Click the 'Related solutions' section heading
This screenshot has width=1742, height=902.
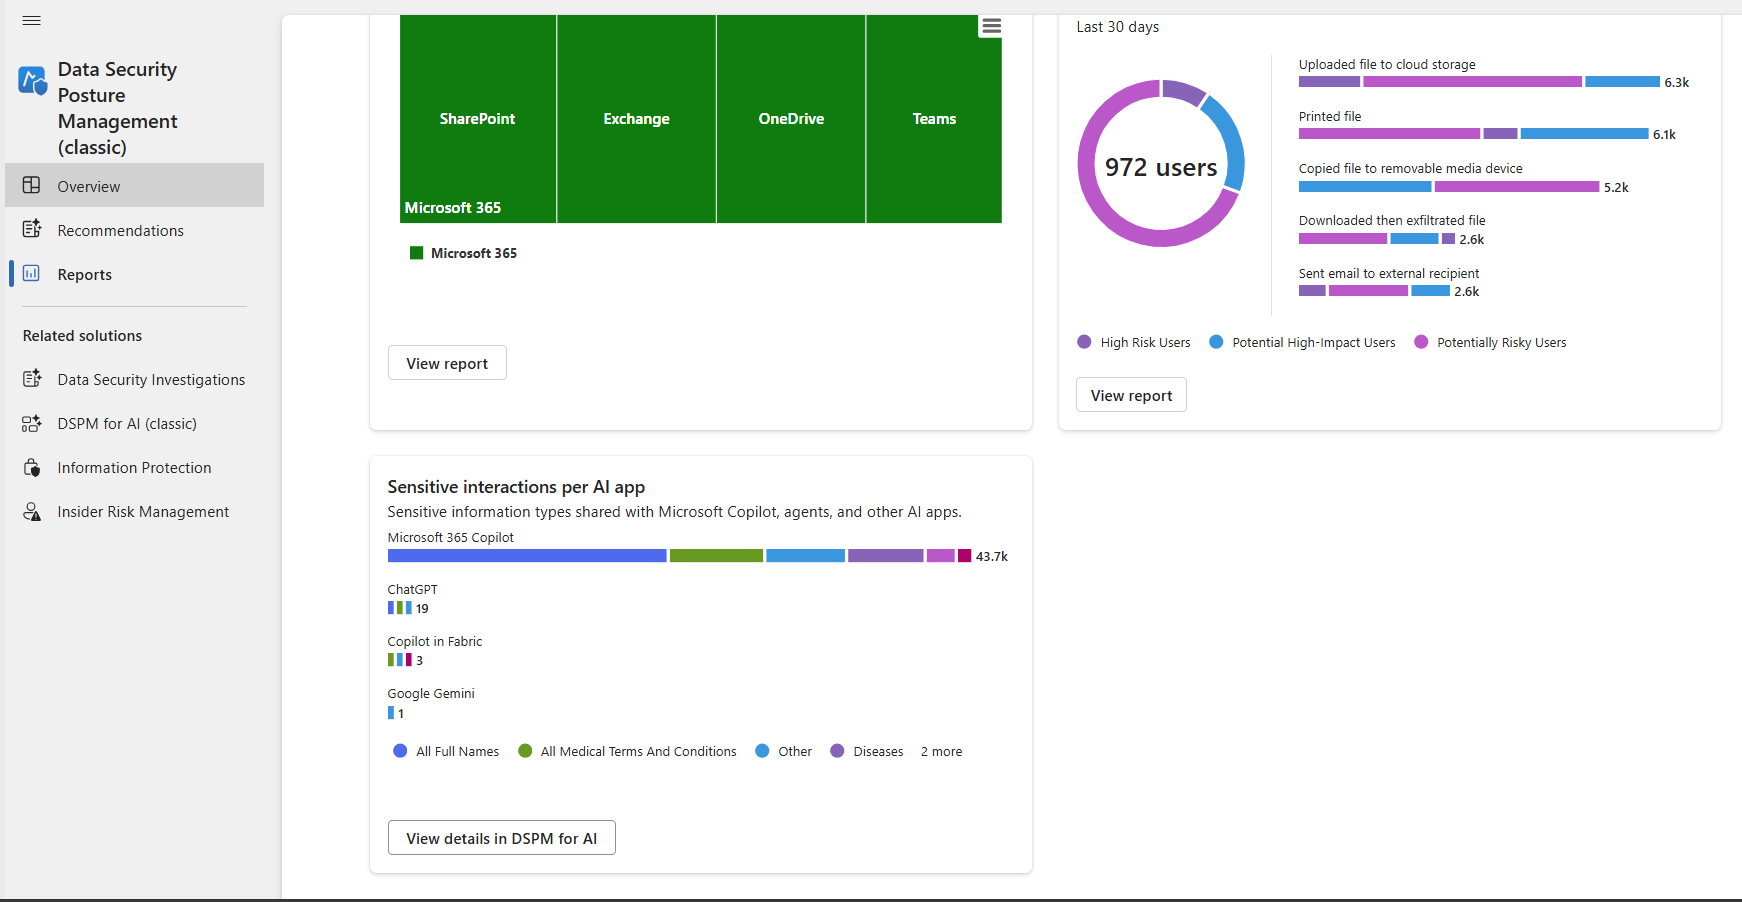click(83, 336)
